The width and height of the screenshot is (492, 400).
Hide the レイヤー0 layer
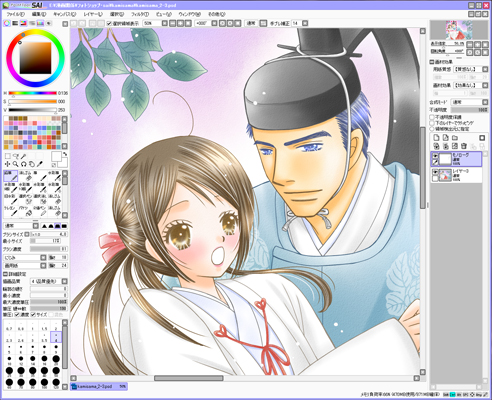point(435,171)
